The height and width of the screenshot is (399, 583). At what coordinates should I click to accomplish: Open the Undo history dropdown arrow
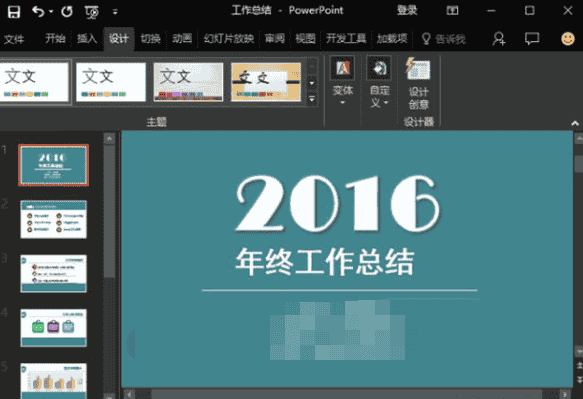pos(51,12)
